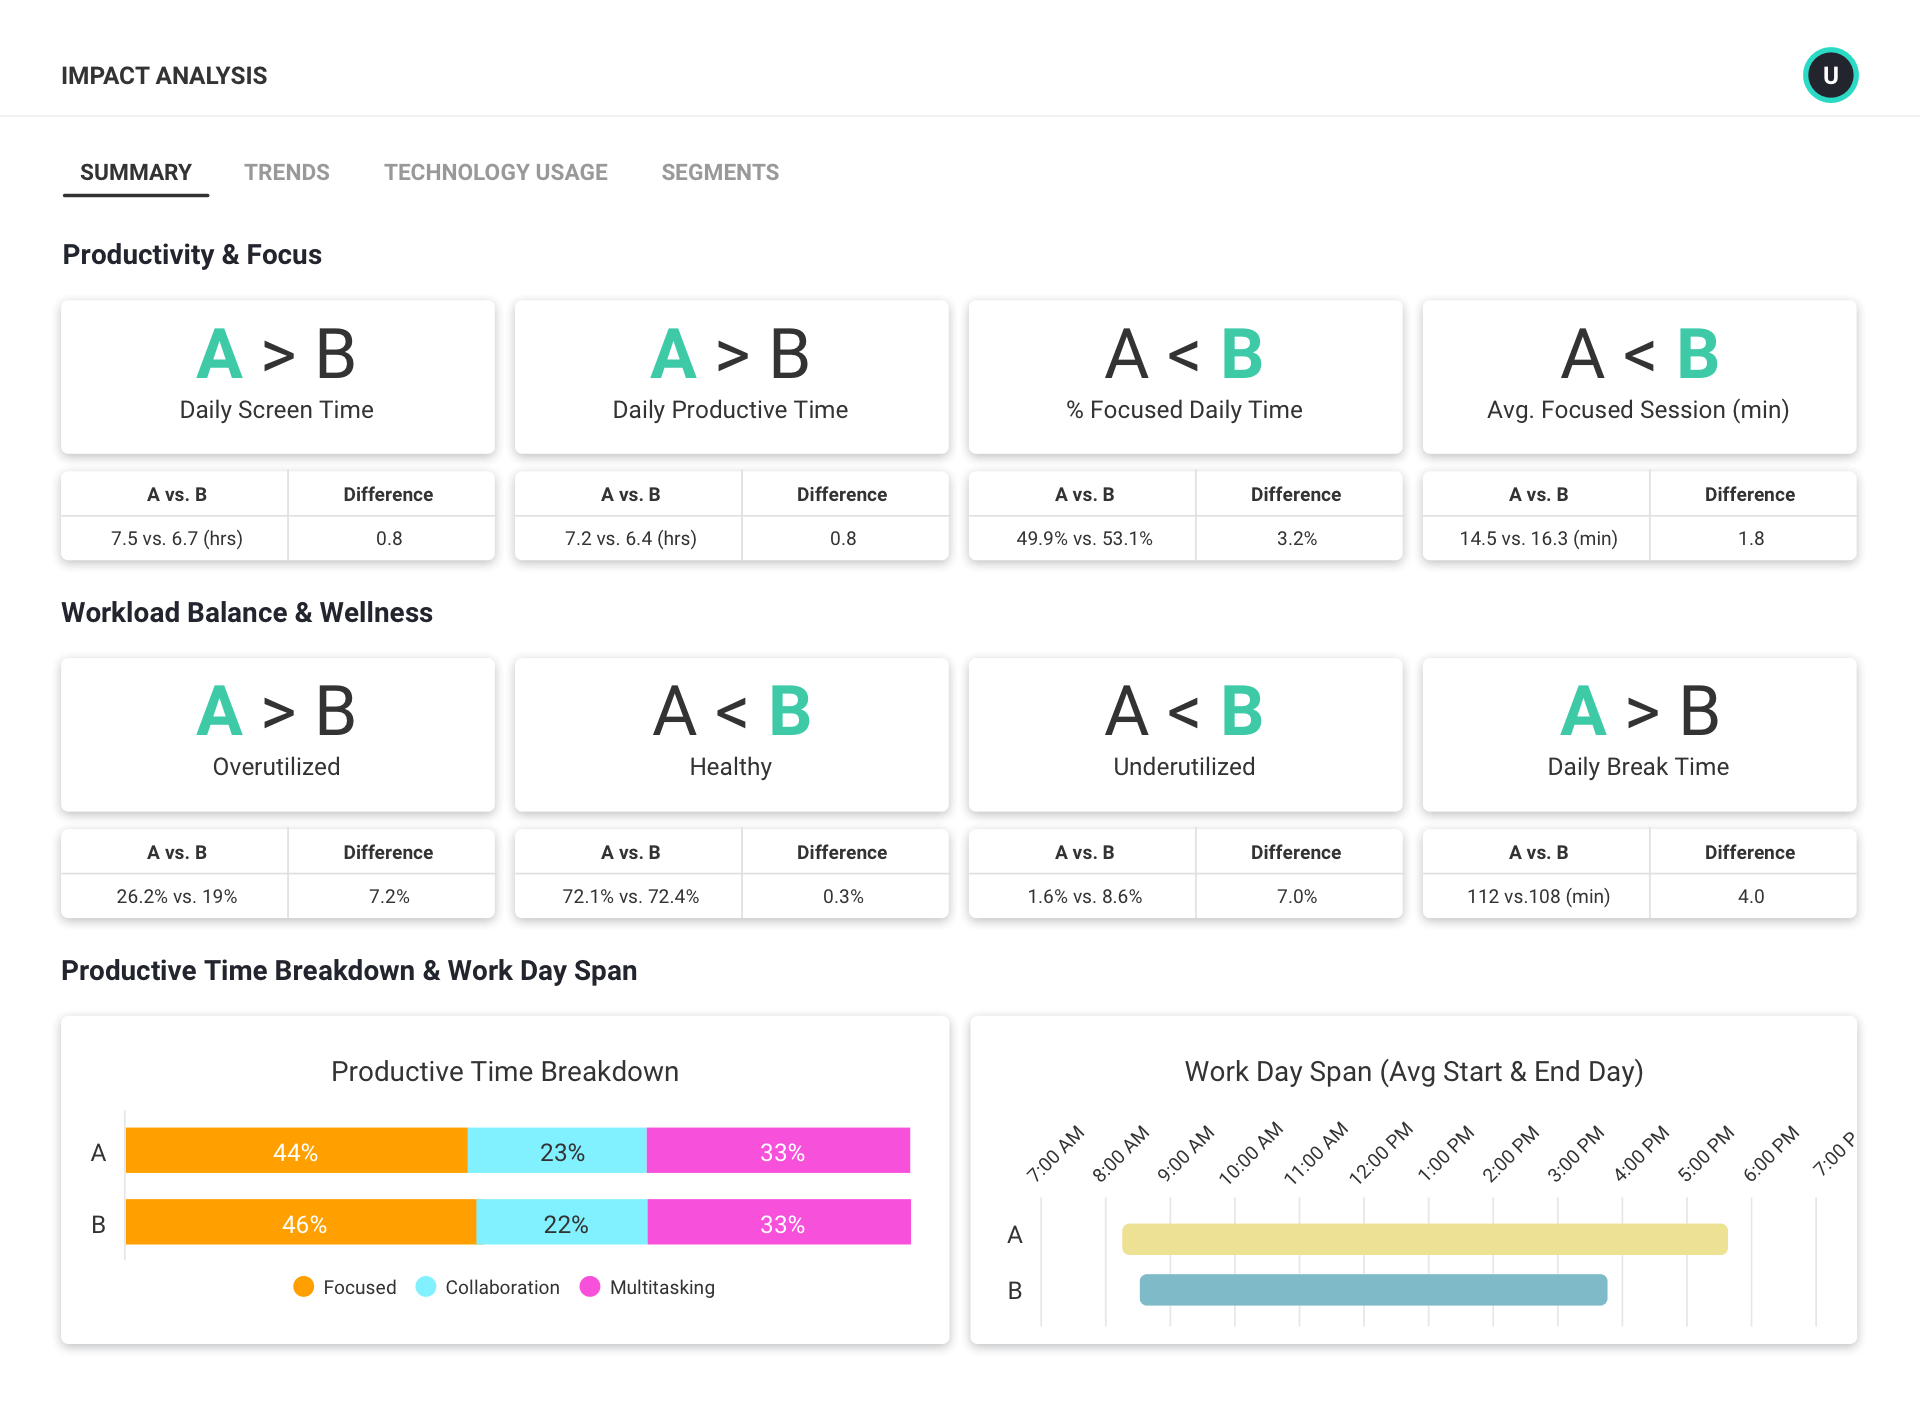Select the Avg. Focused Session card
Screen dimensions: 1920x1405
[x=1638, y=377]
